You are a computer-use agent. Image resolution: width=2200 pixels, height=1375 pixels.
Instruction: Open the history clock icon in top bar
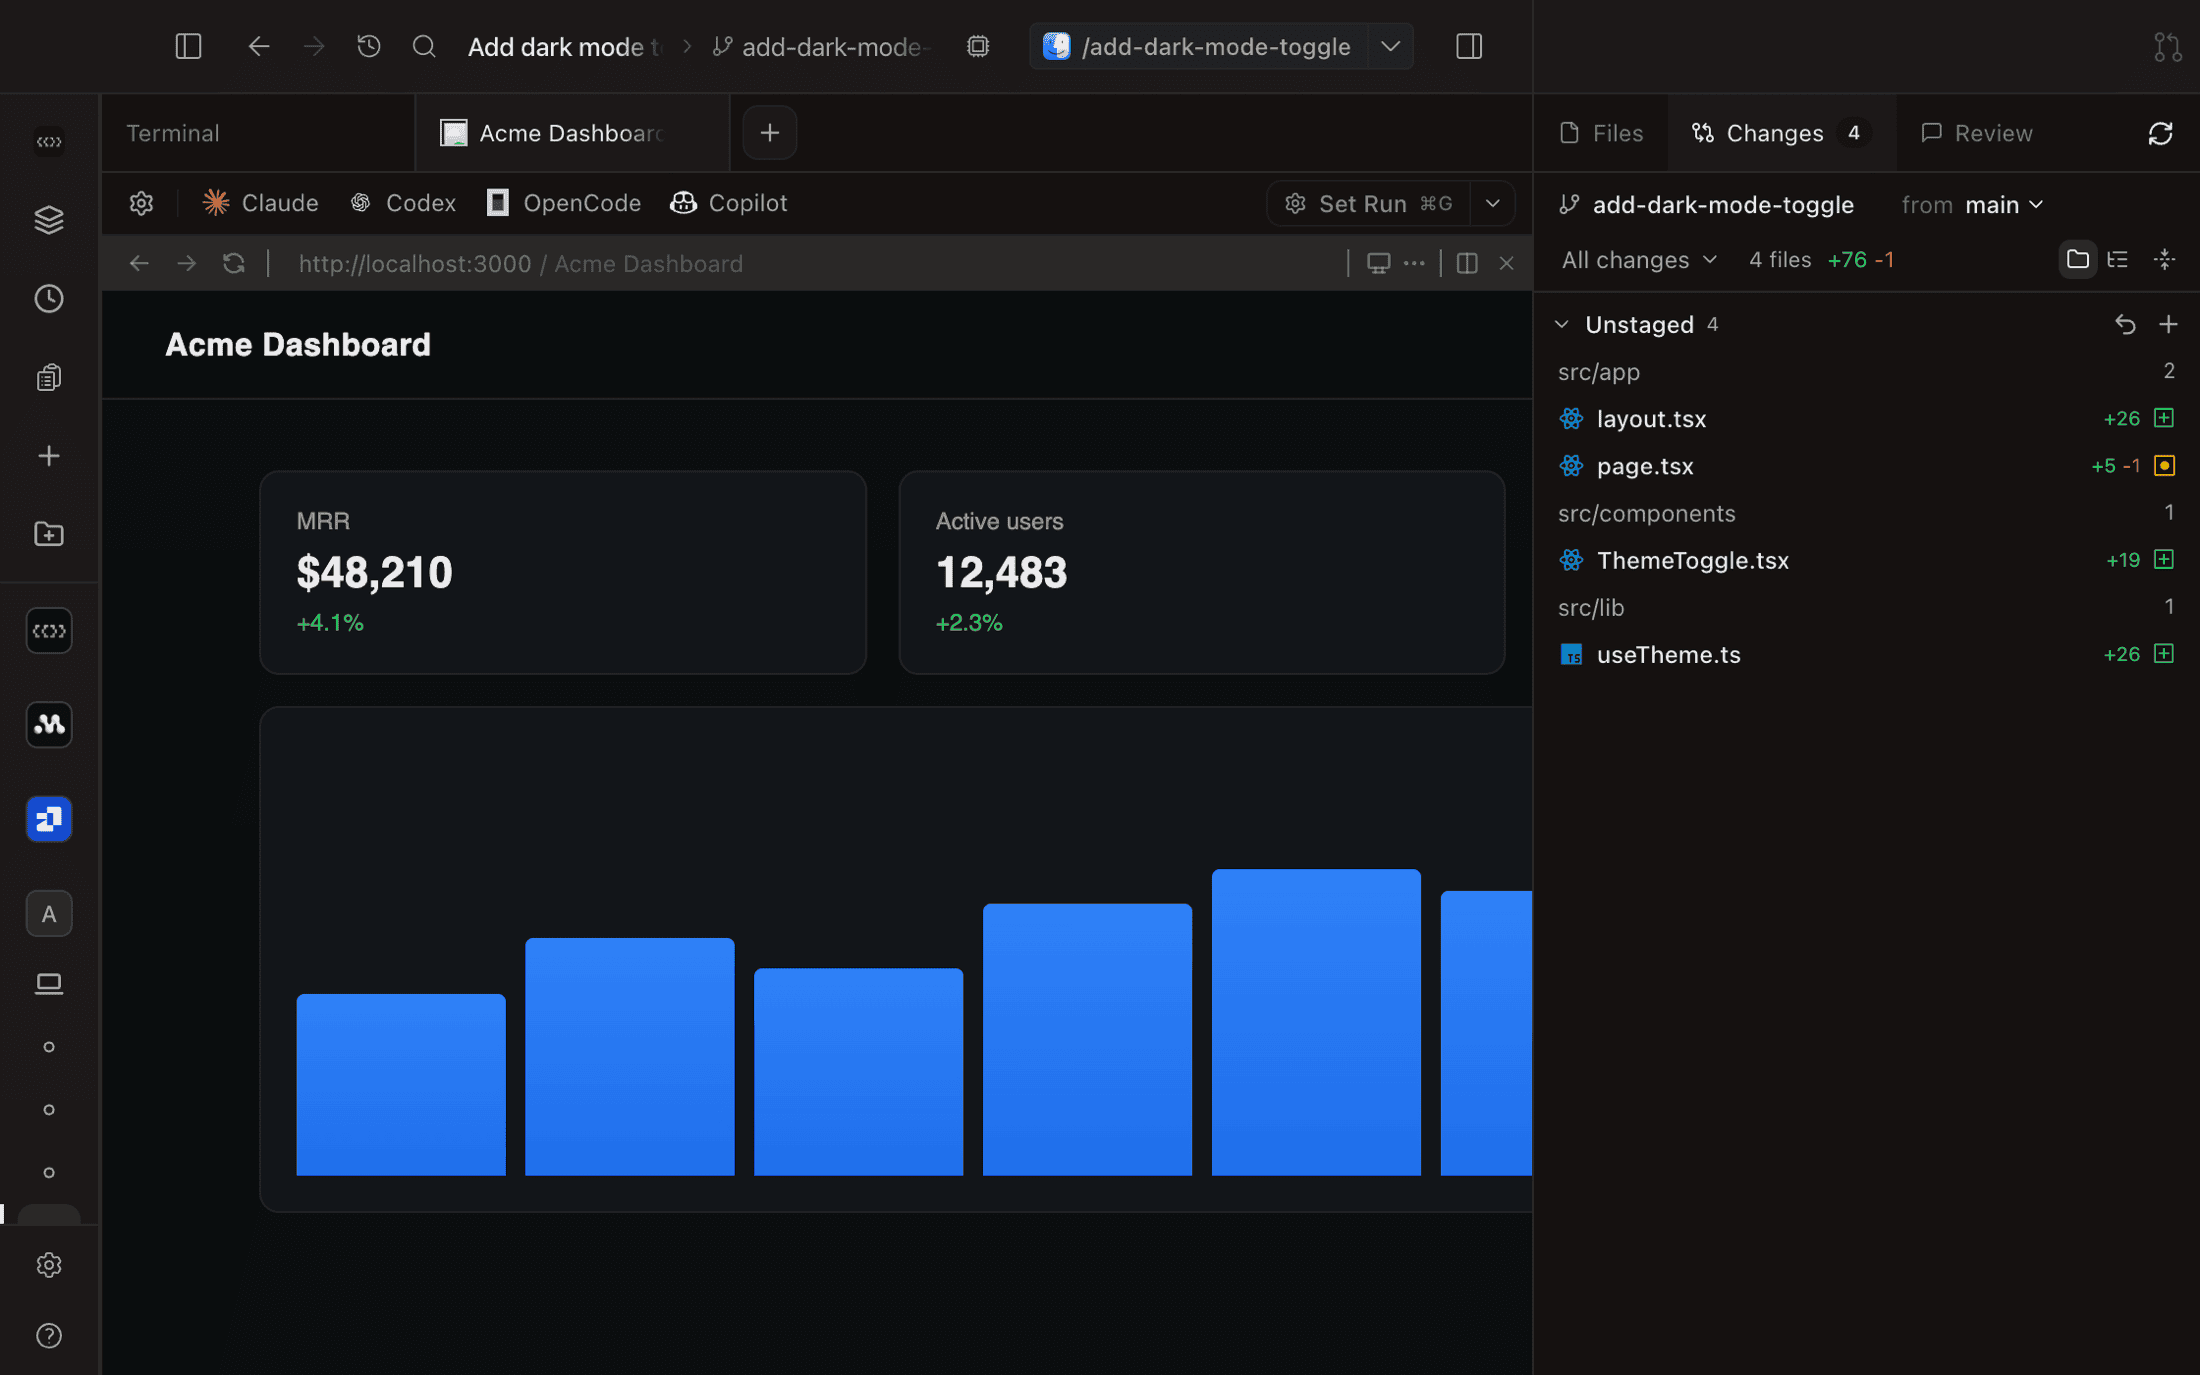click(x=369, y=46)
